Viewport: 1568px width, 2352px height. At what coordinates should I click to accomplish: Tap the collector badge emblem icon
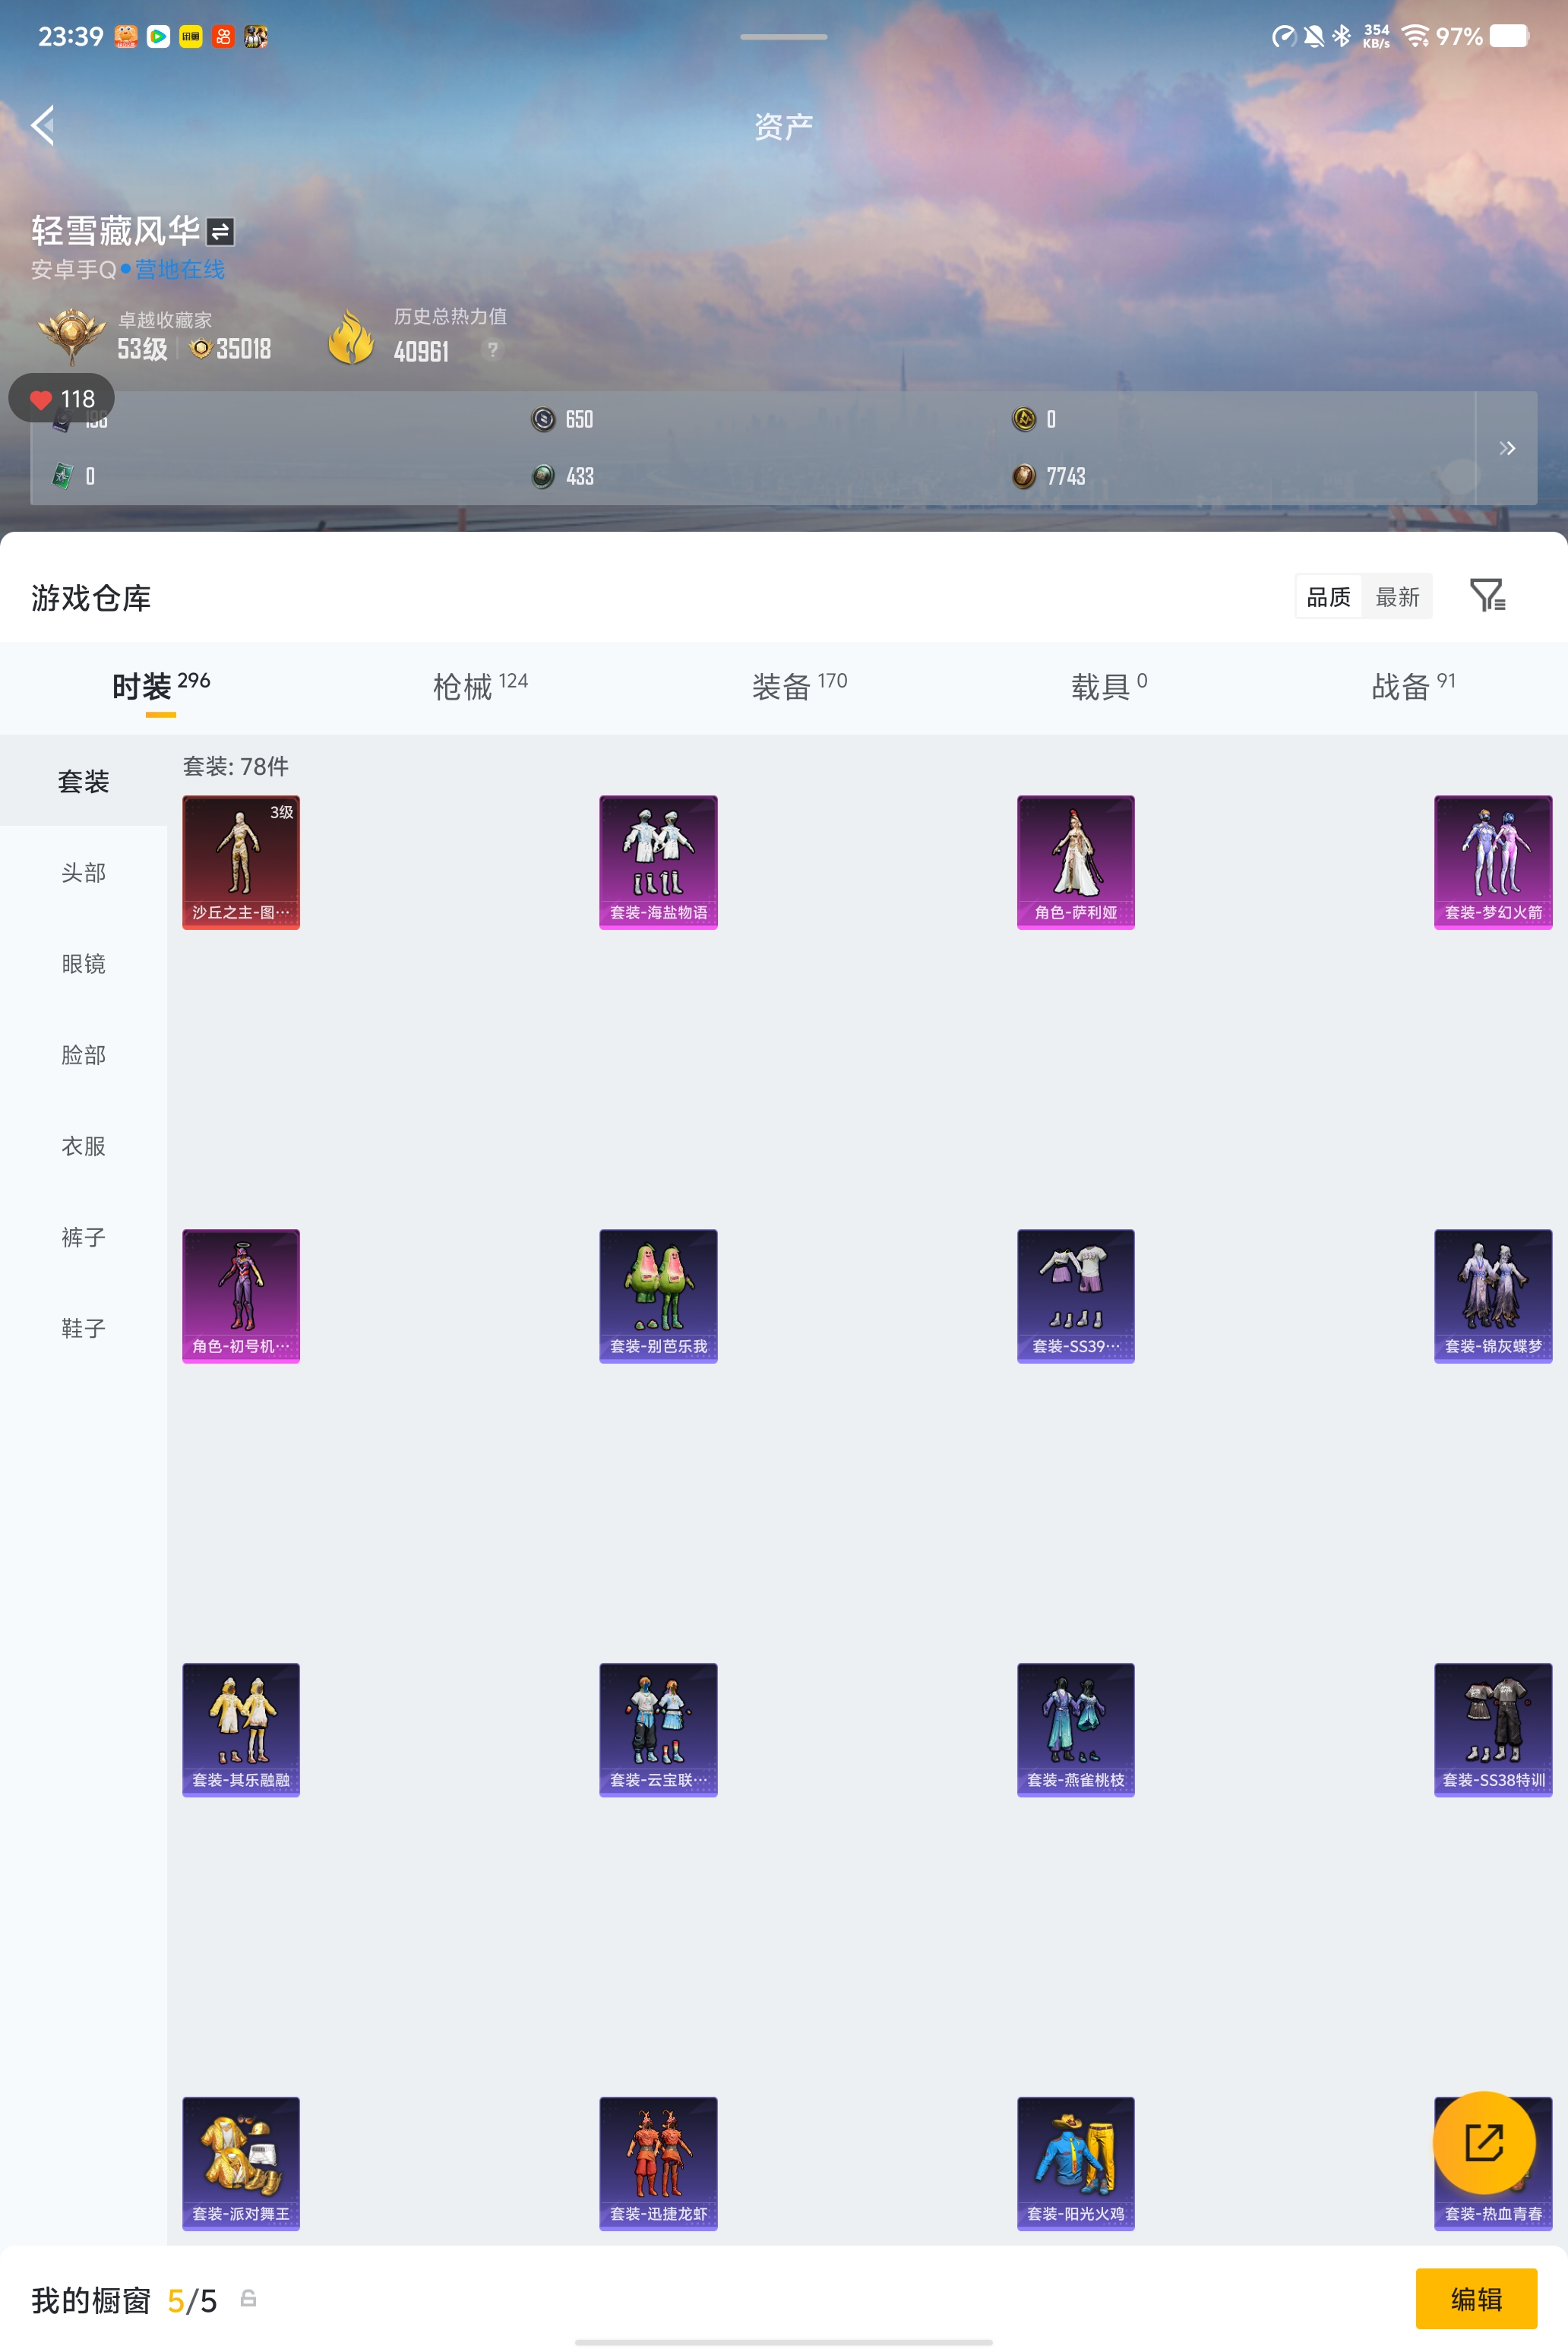pos(71,336)
